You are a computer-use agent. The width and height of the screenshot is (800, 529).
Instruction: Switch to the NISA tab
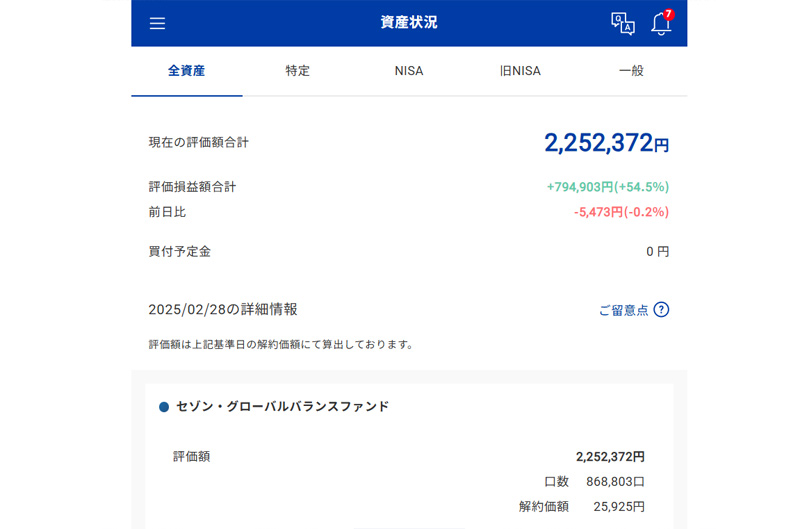click(x=409, y=71)
